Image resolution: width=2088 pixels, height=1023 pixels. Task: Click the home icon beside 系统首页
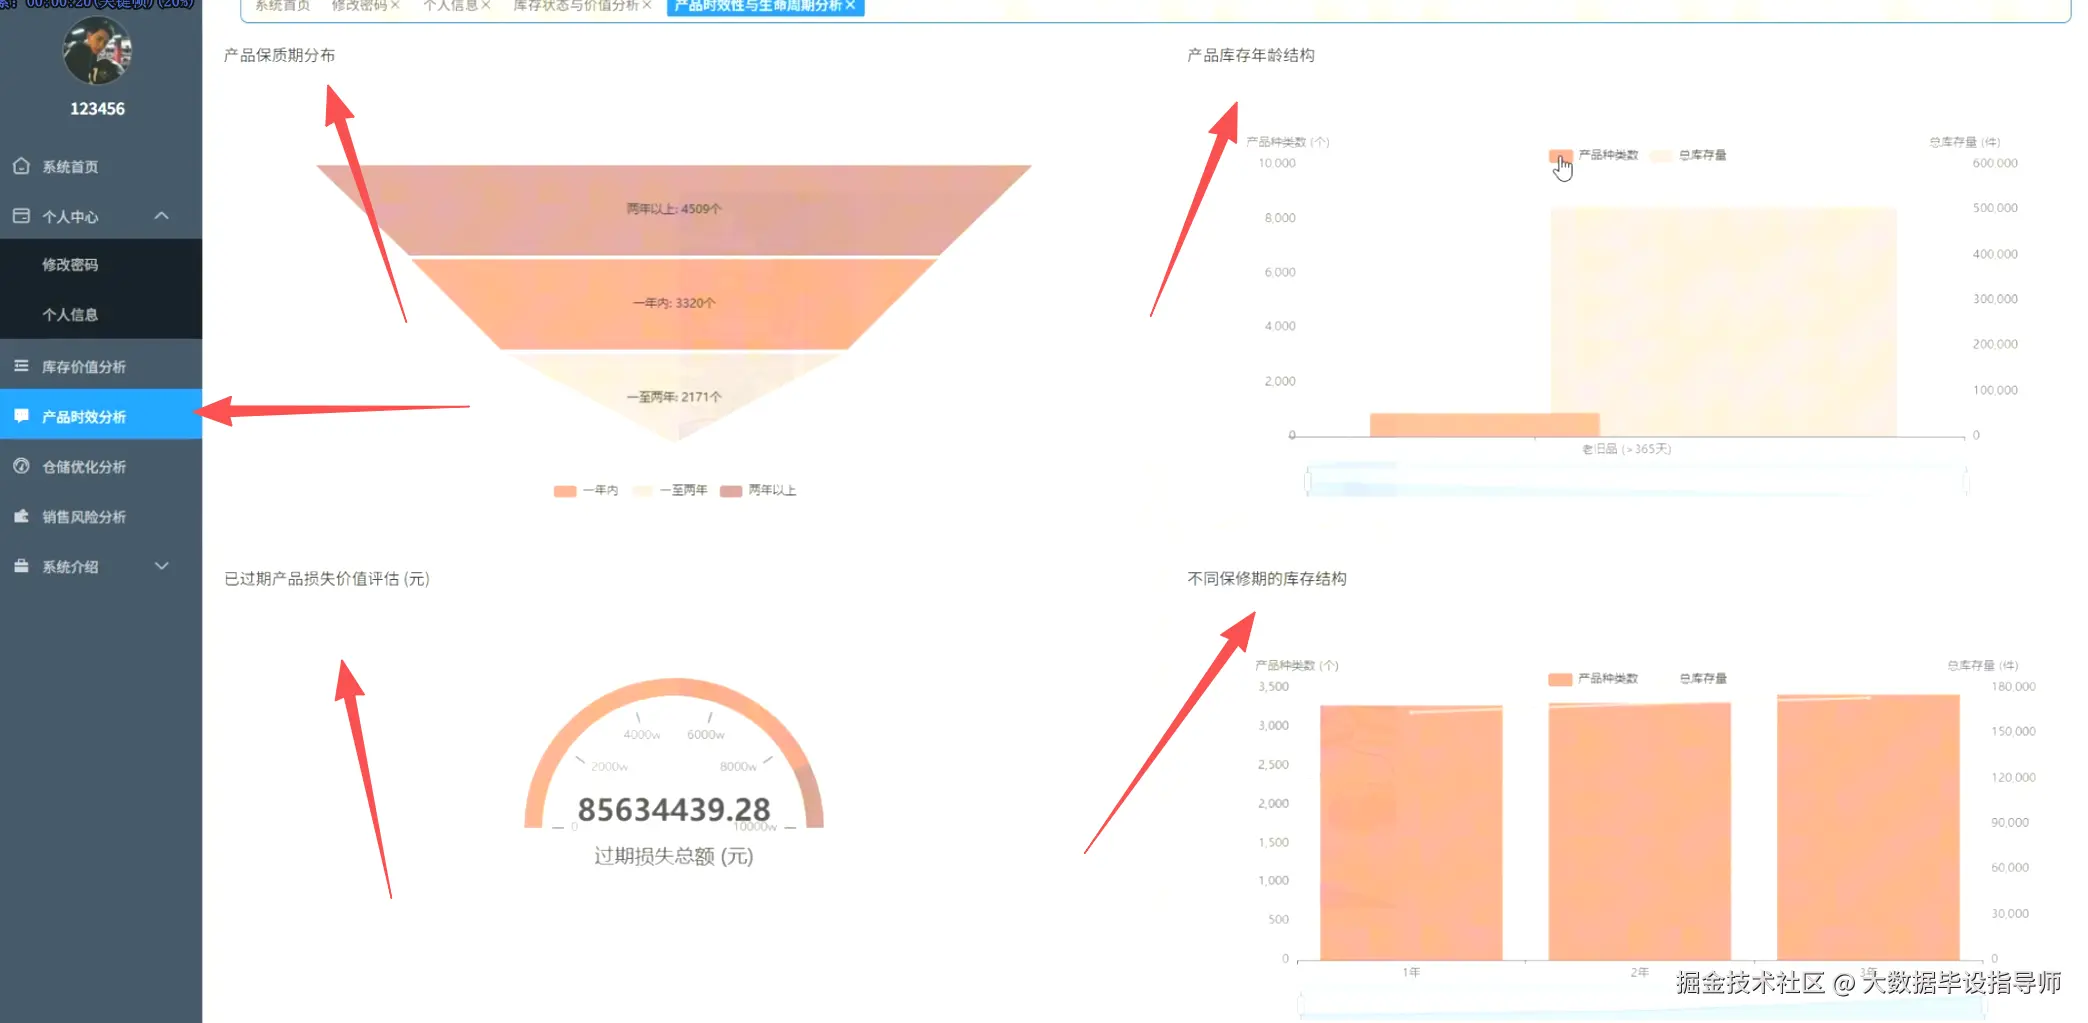[21, 166]
